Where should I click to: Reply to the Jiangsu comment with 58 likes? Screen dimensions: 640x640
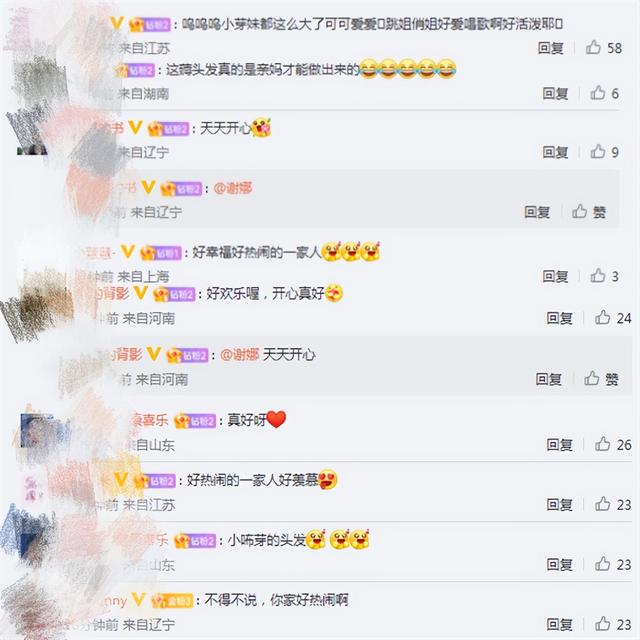551,48
